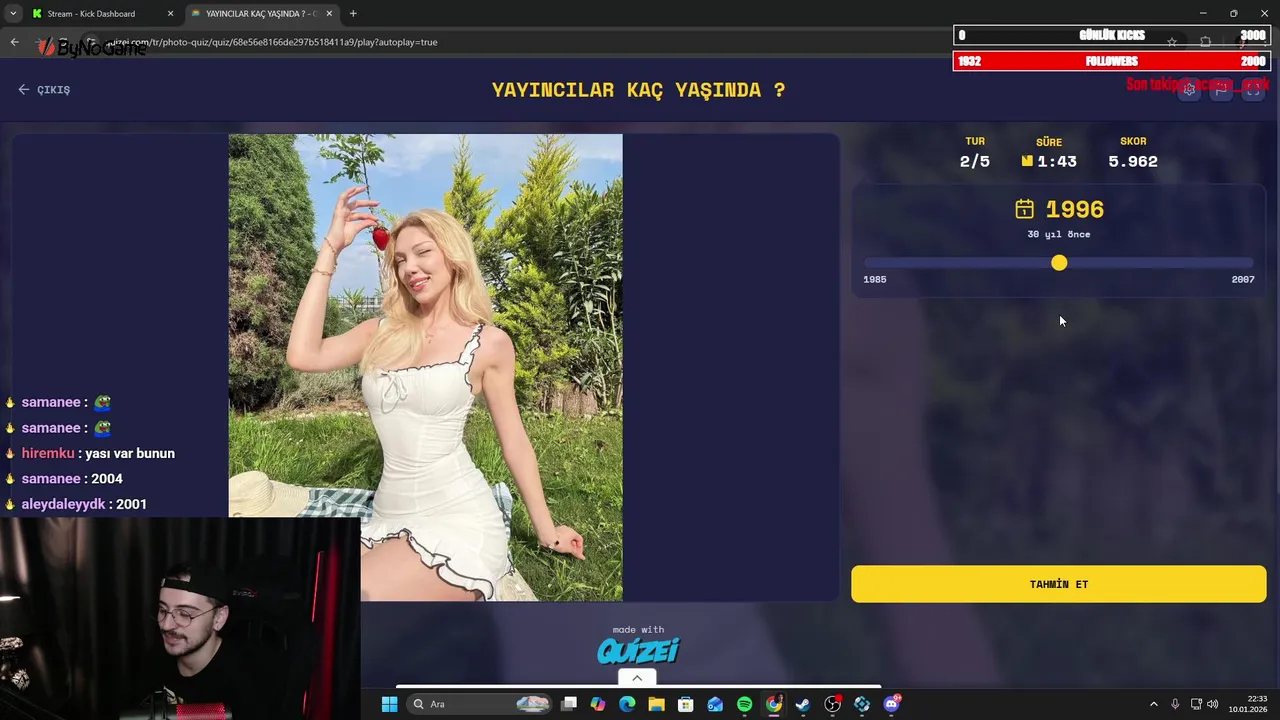Click slider track near 1985 end
1280x720 pixels.
point(876,263)
